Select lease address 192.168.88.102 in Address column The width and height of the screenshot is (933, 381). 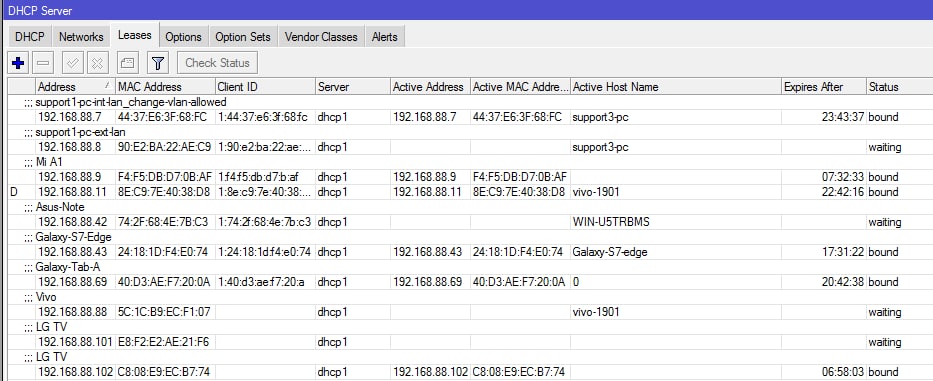coord(75,371)
